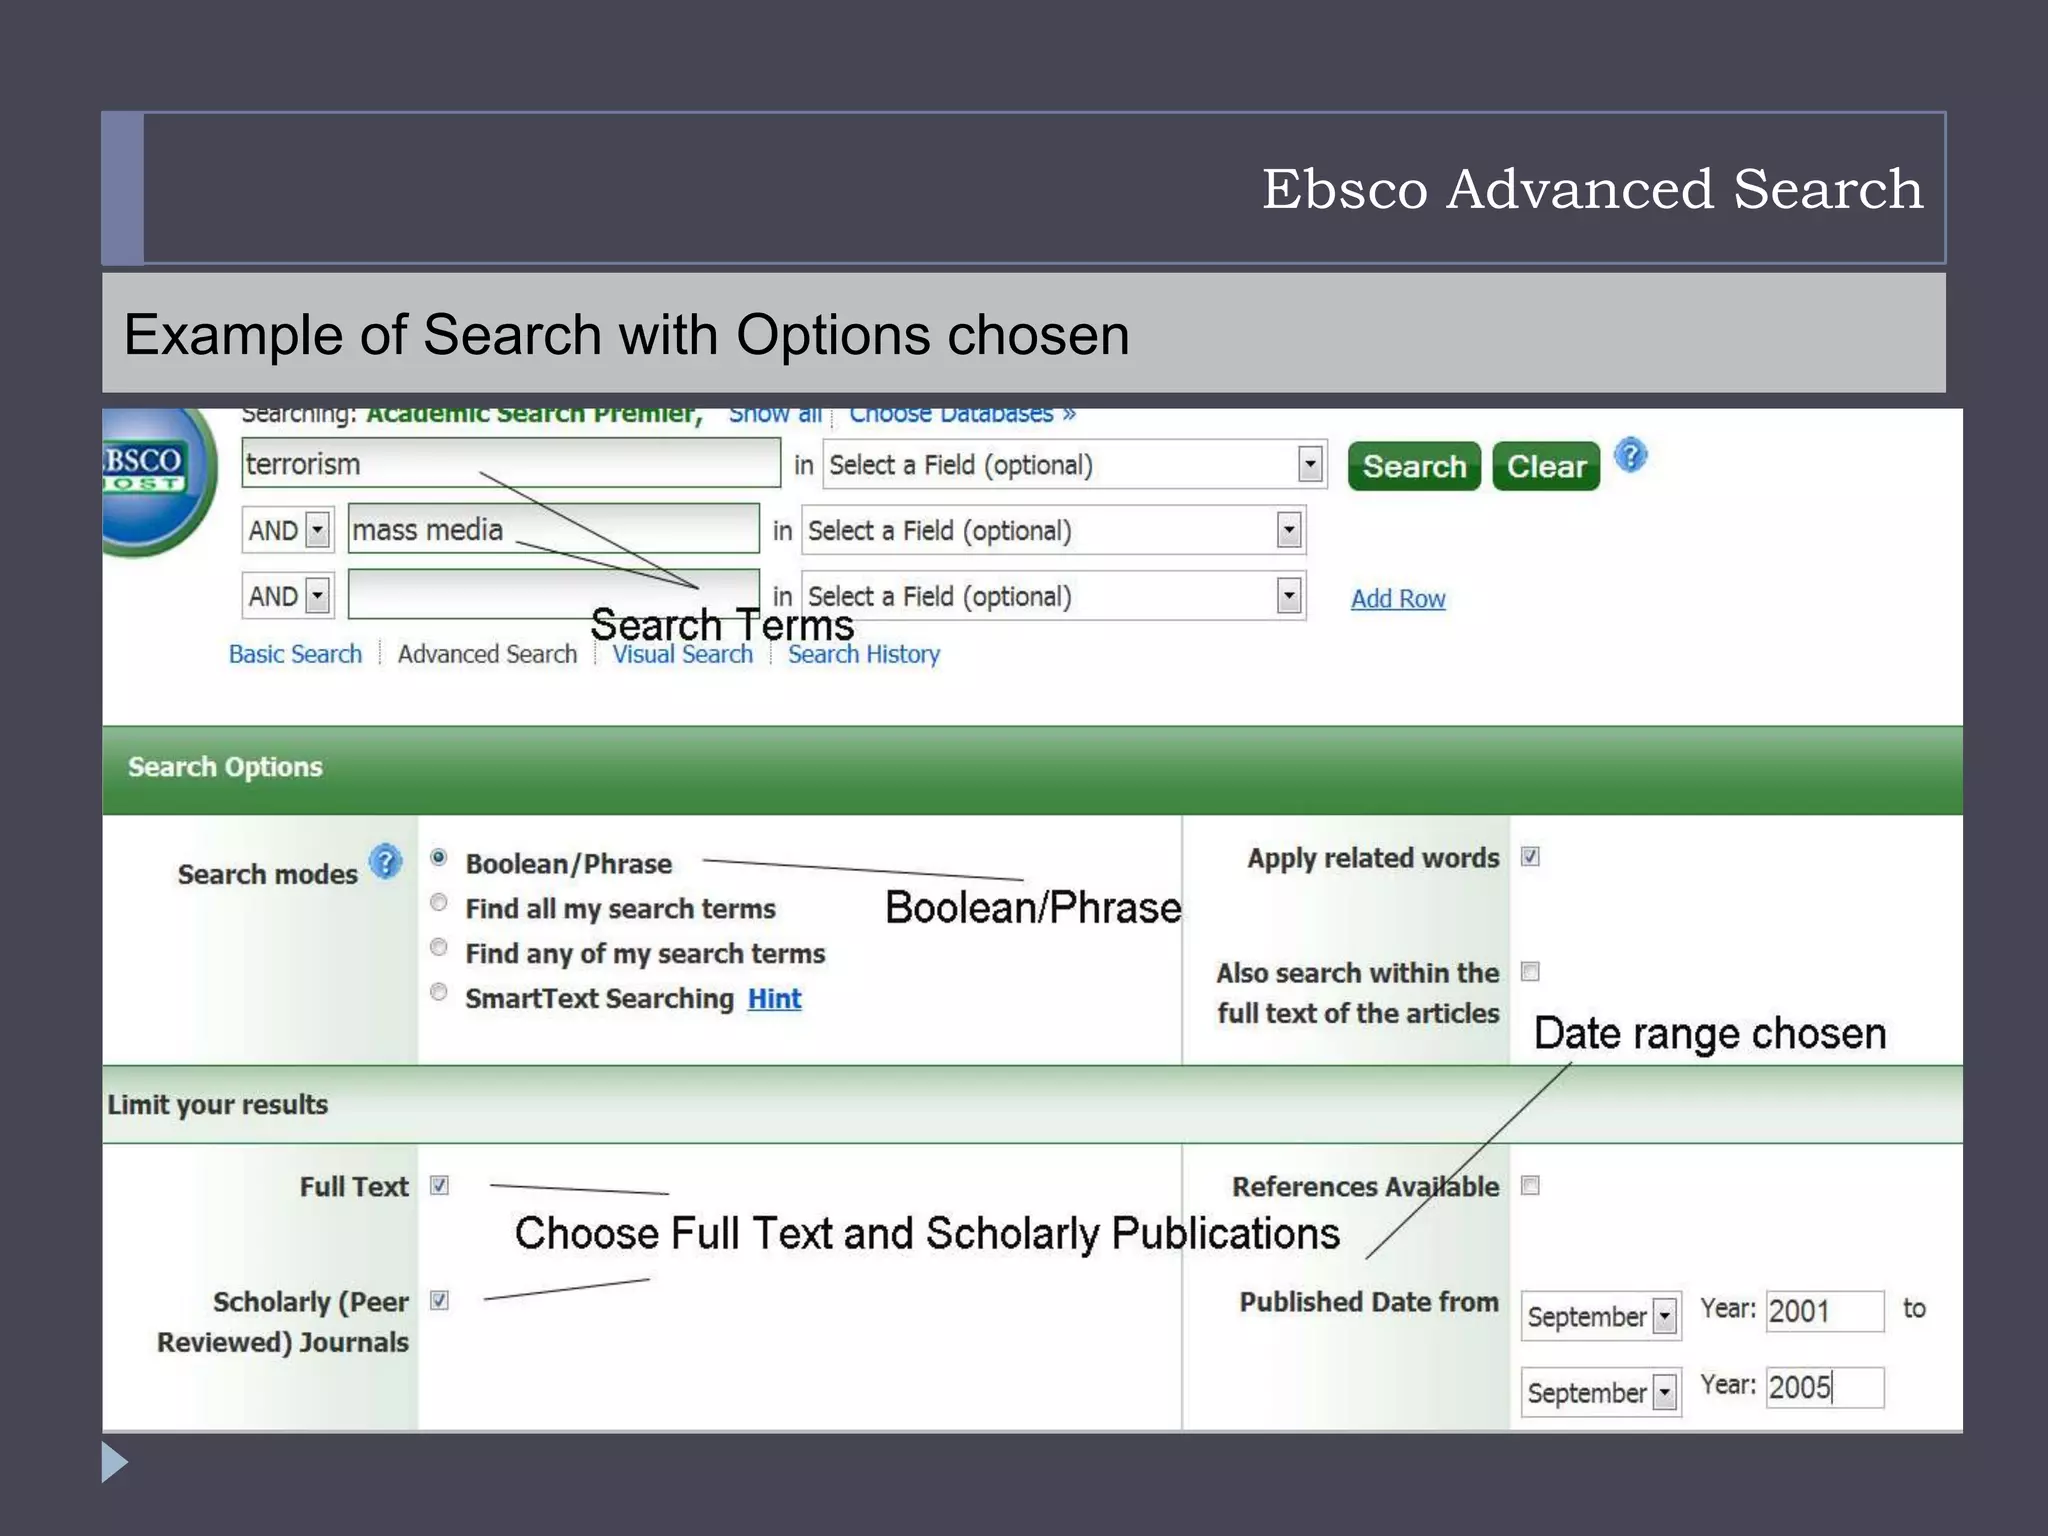Click the empty third search term field
Image resolution: width=2048 pixels, height=1536 pixels.
coord(554,595)
